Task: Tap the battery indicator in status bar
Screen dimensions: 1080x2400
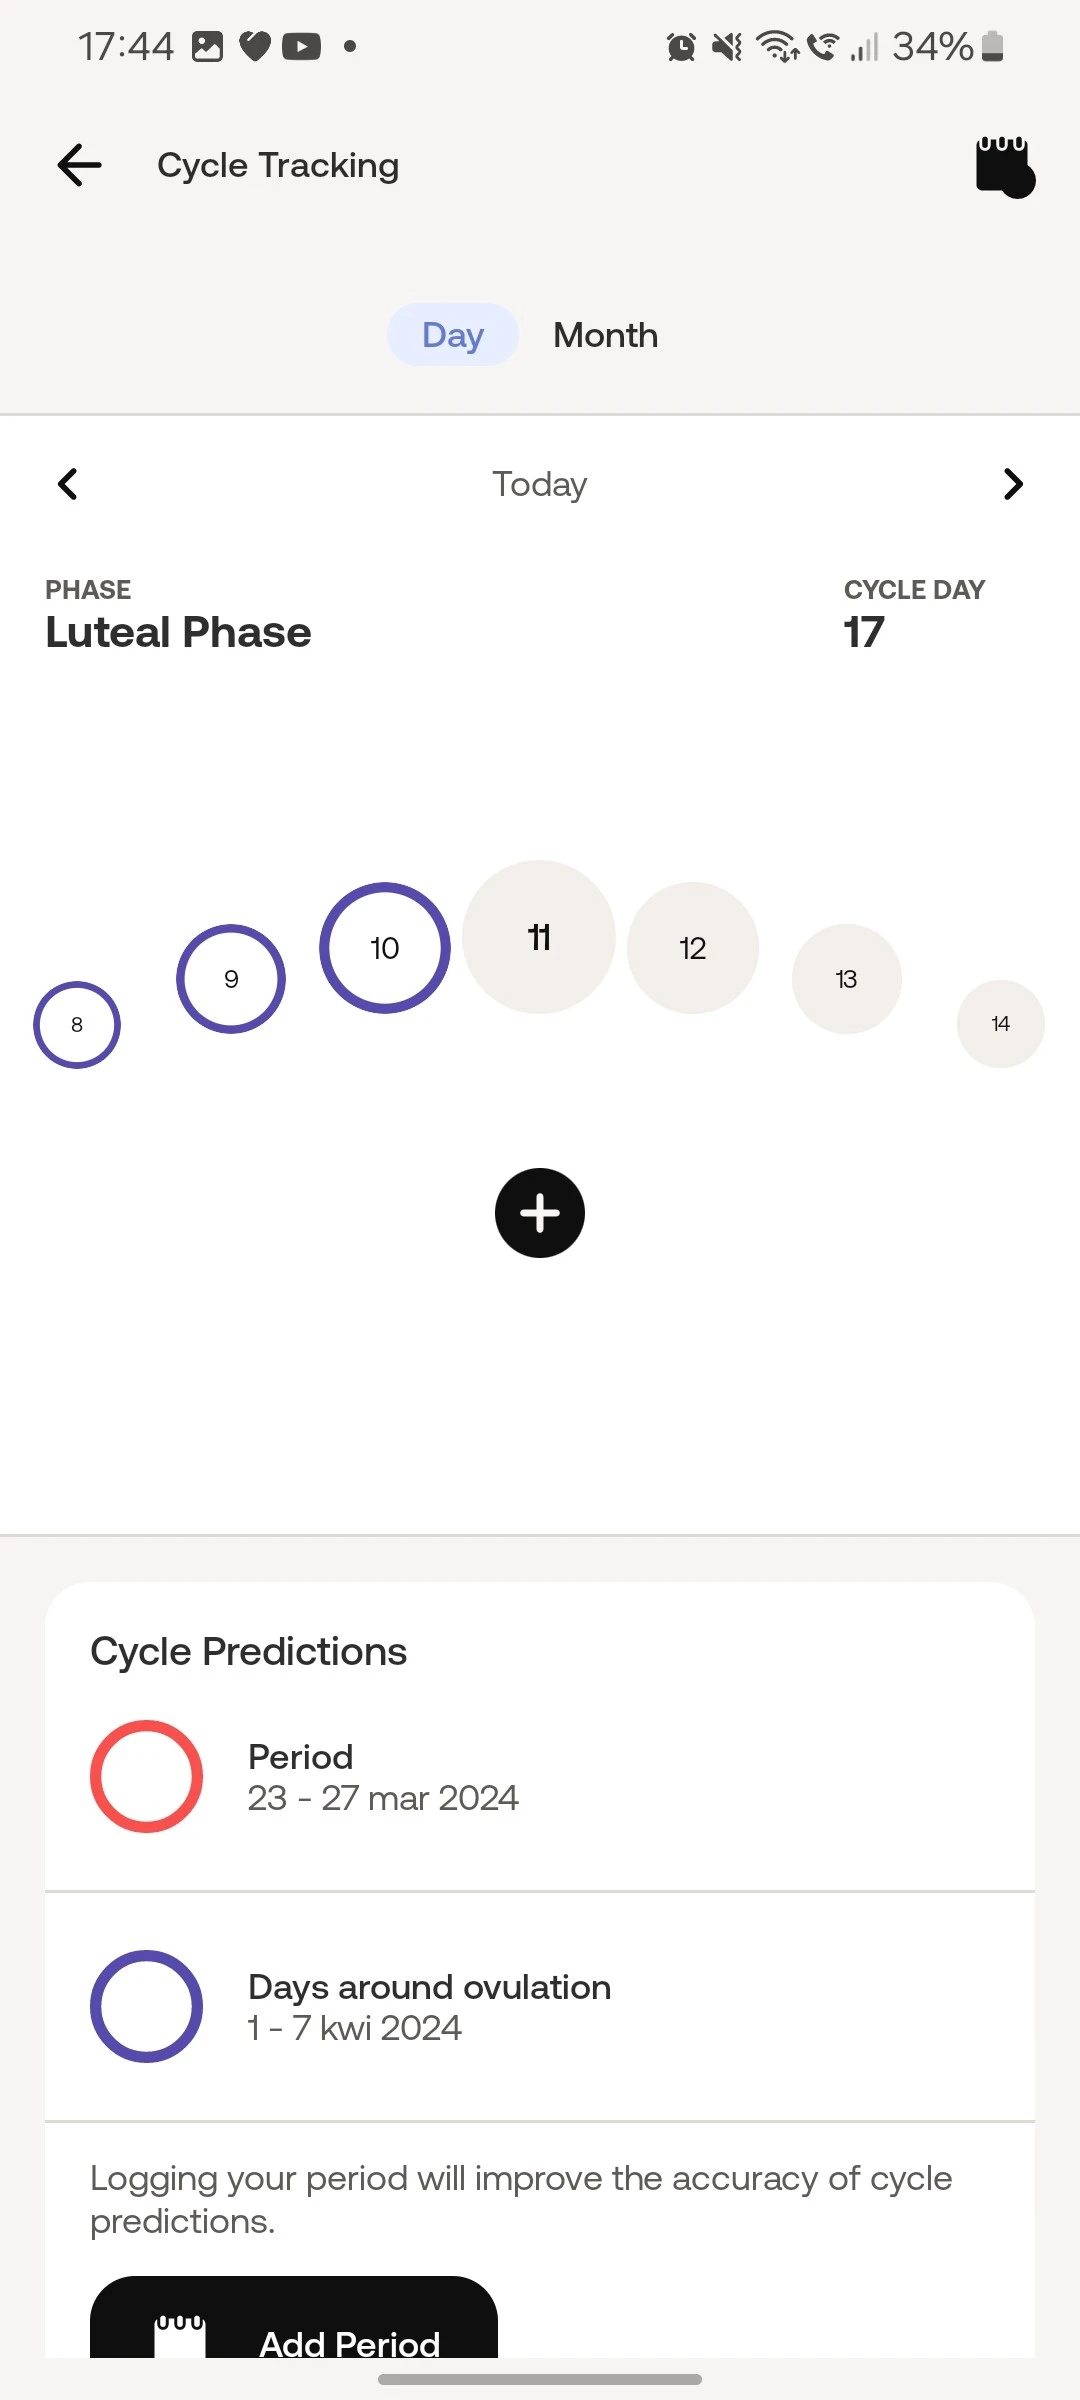Action: [992, 46]
